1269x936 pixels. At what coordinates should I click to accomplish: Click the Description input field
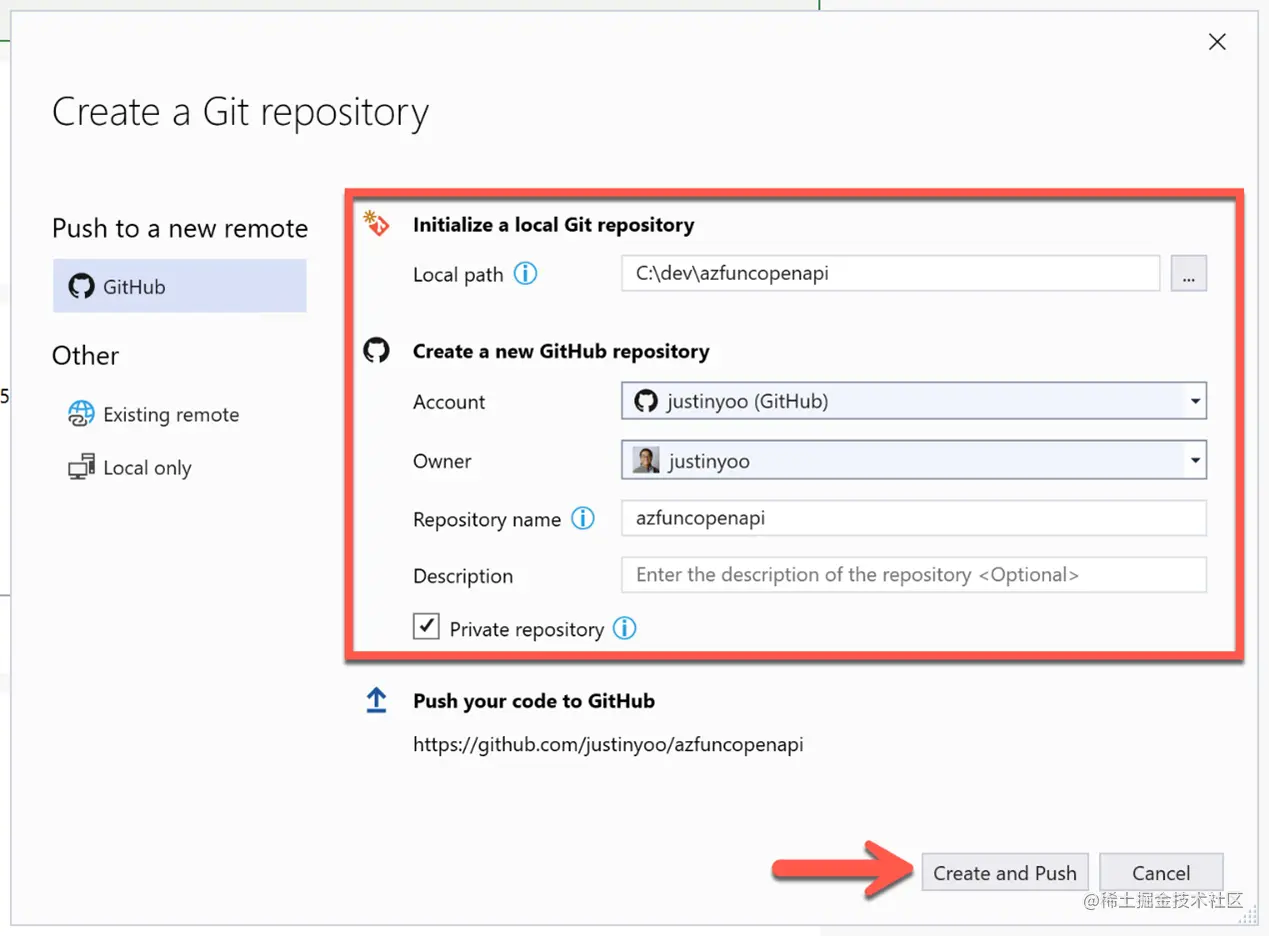(x=914, y=575)
